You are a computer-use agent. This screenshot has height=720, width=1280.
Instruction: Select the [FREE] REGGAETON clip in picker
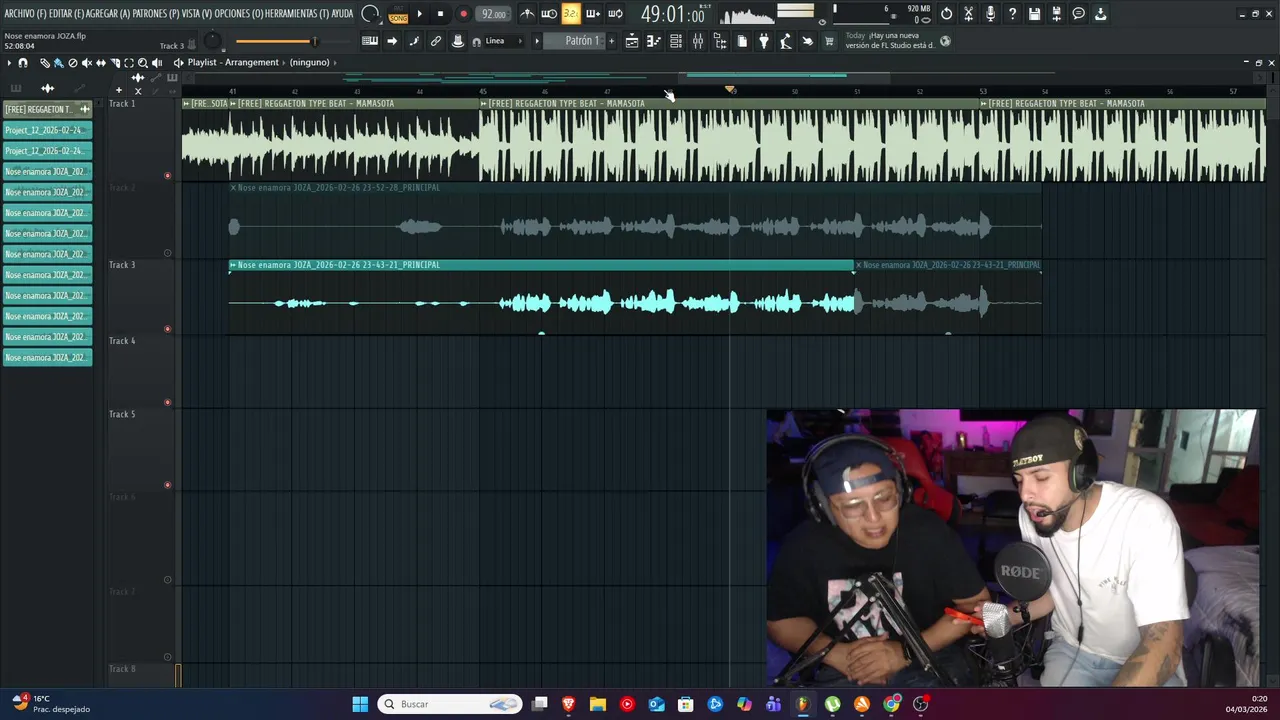(x=47, y=109)
